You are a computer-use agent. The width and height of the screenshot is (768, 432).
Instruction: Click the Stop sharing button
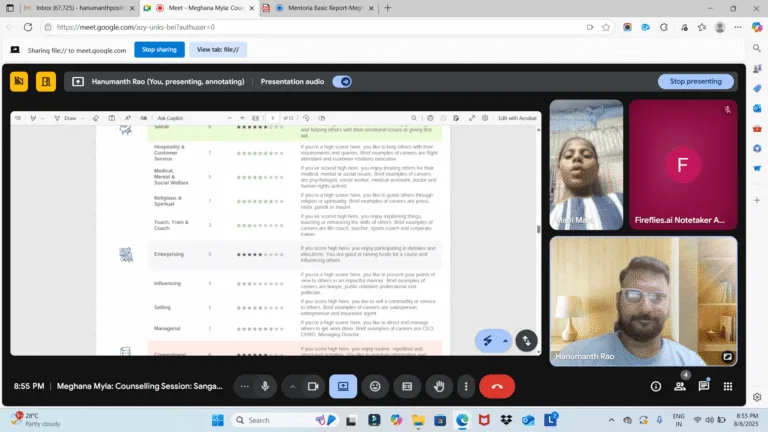(x=159, y=49)
